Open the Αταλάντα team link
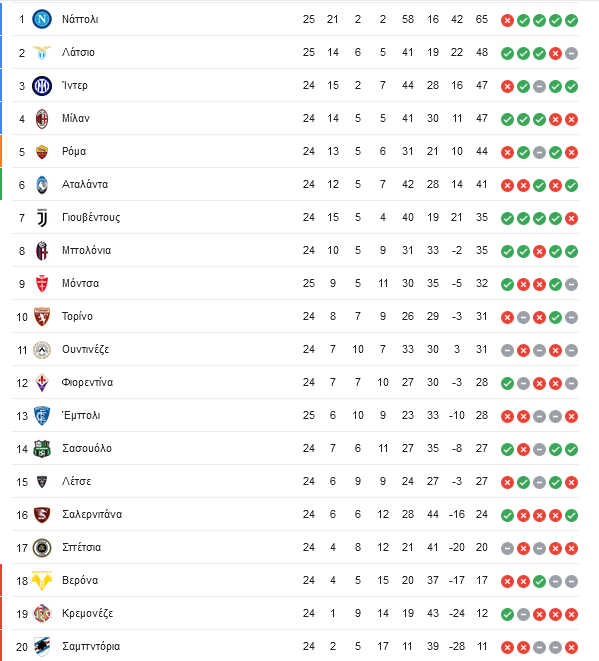Image resolution: width=599 pixels, height=661 pixels. [85, 185]
